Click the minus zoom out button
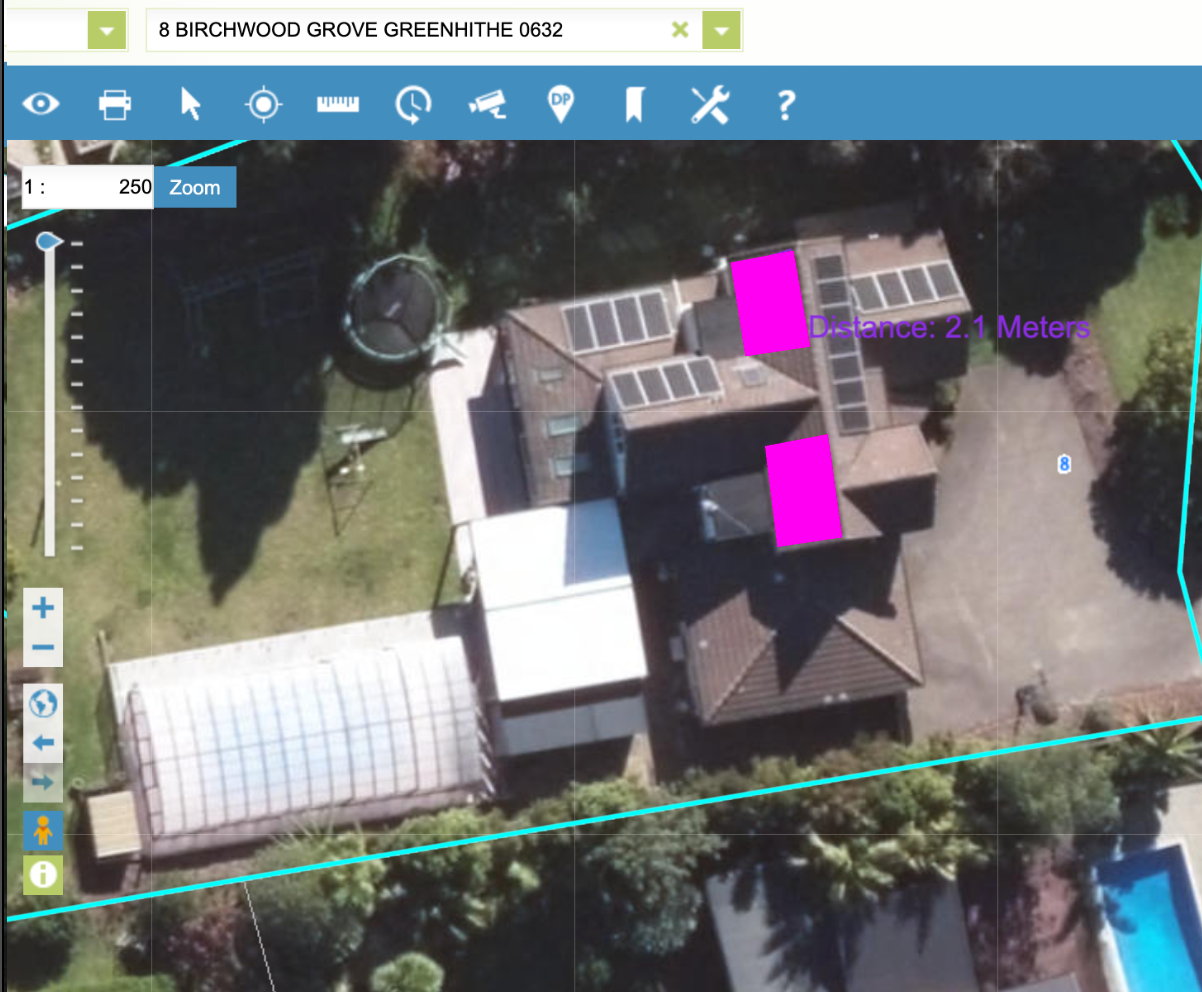The height and width of the screenshot is (992, 1202). (x=43, y=648)
